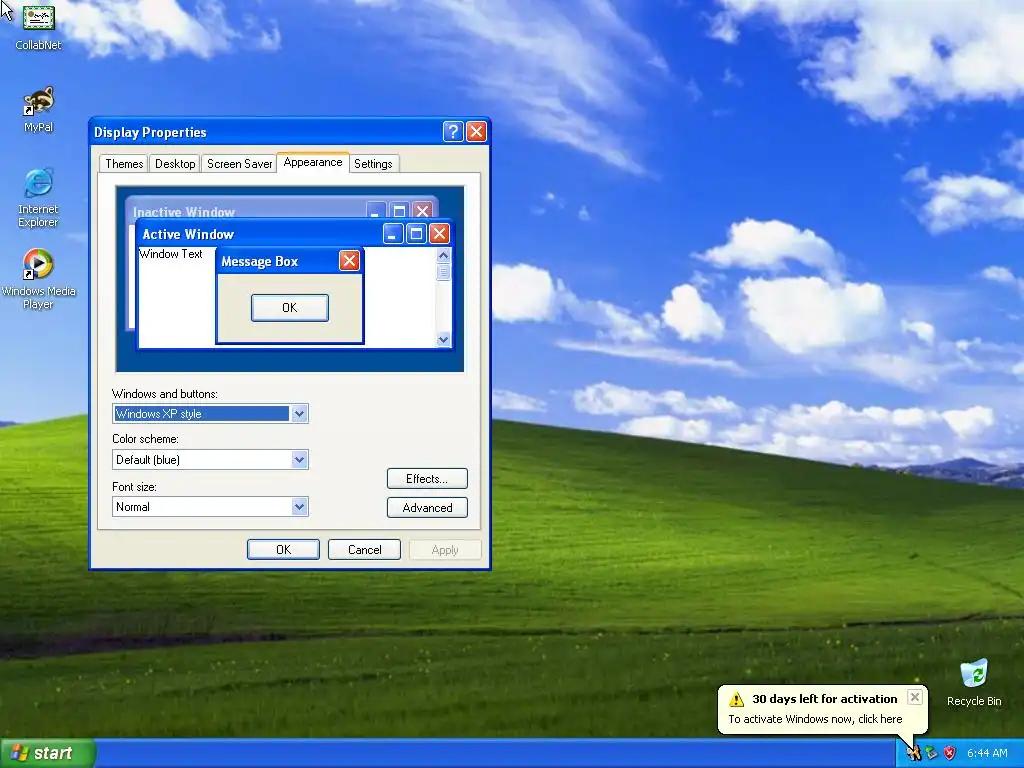Click the help question mark button
The image size is (1024, 768).
(x=453, y=131)
